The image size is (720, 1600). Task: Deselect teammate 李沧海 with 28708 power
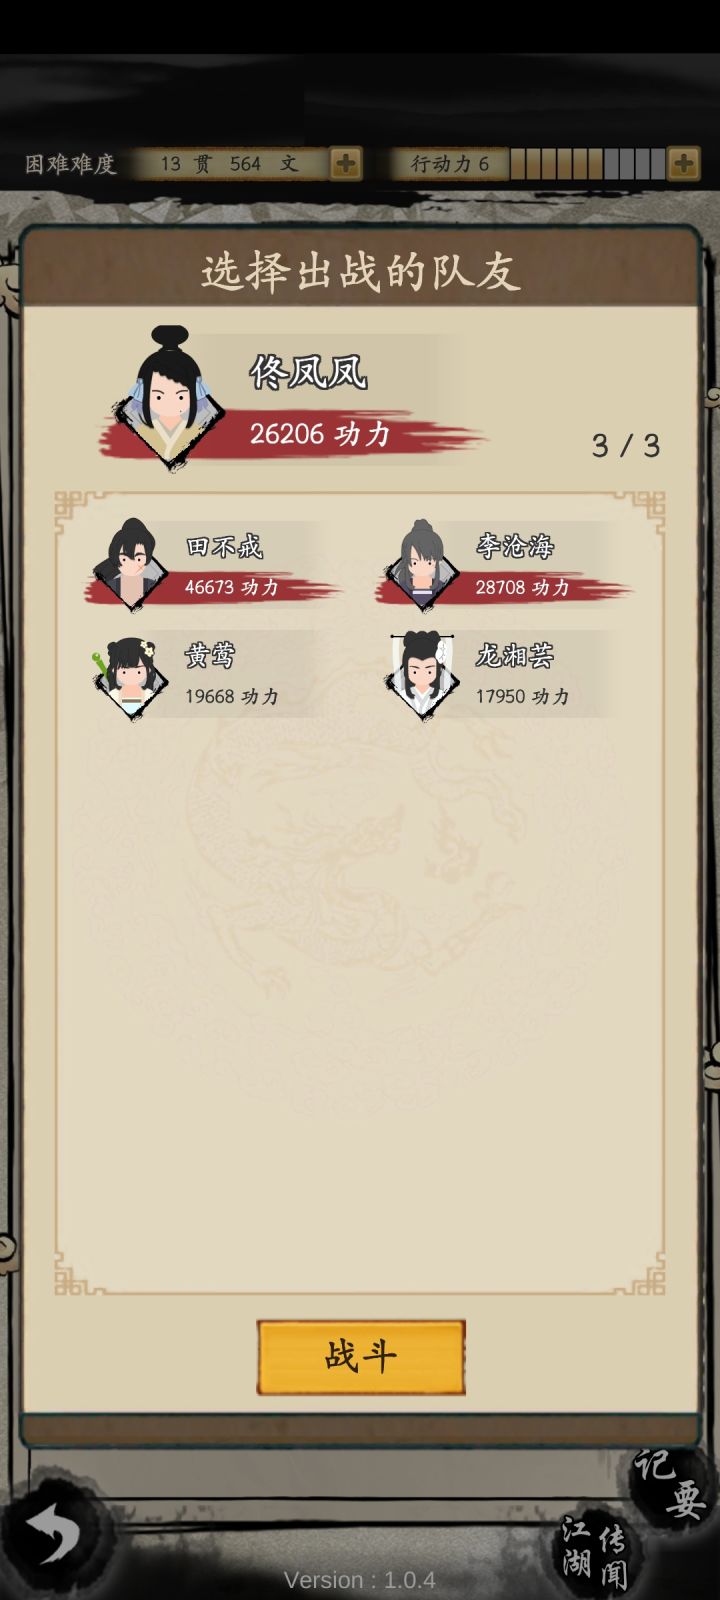tap(503, 565)
